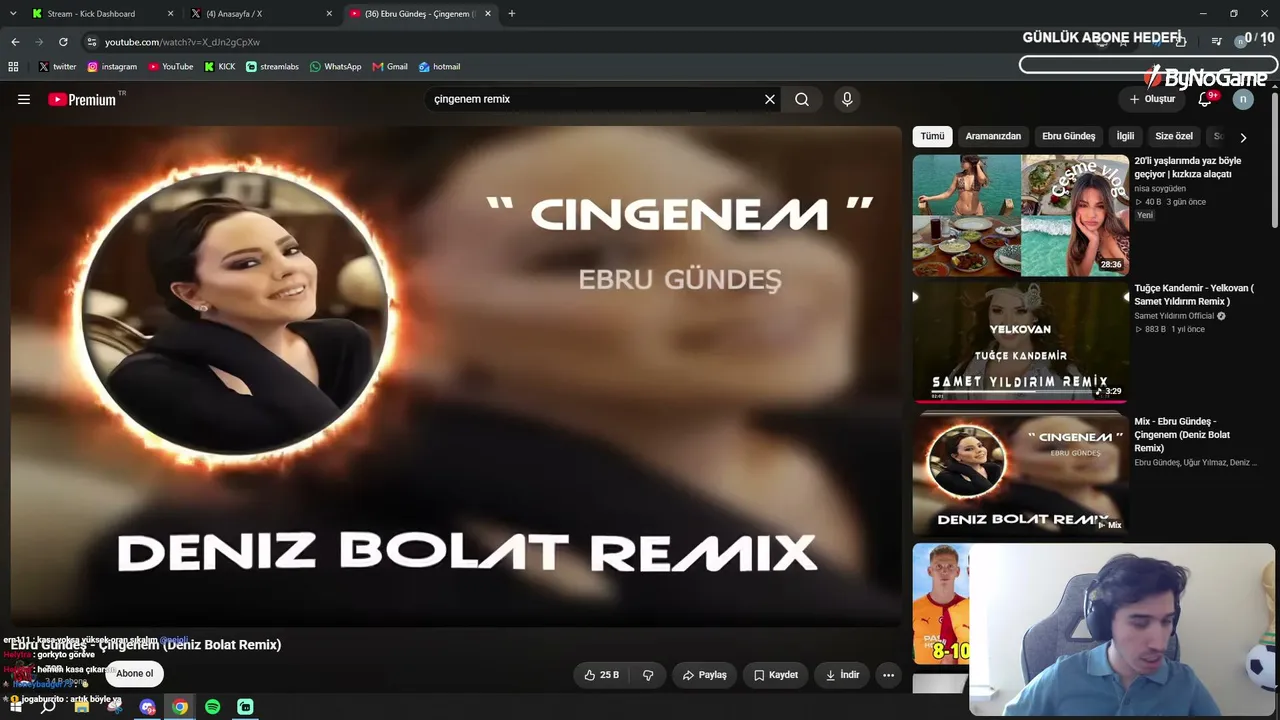The width and height of the screenshot is (1280, 720).
Task: Visit Samet Yıldırım Official channel
Action: pos(1174,316)
